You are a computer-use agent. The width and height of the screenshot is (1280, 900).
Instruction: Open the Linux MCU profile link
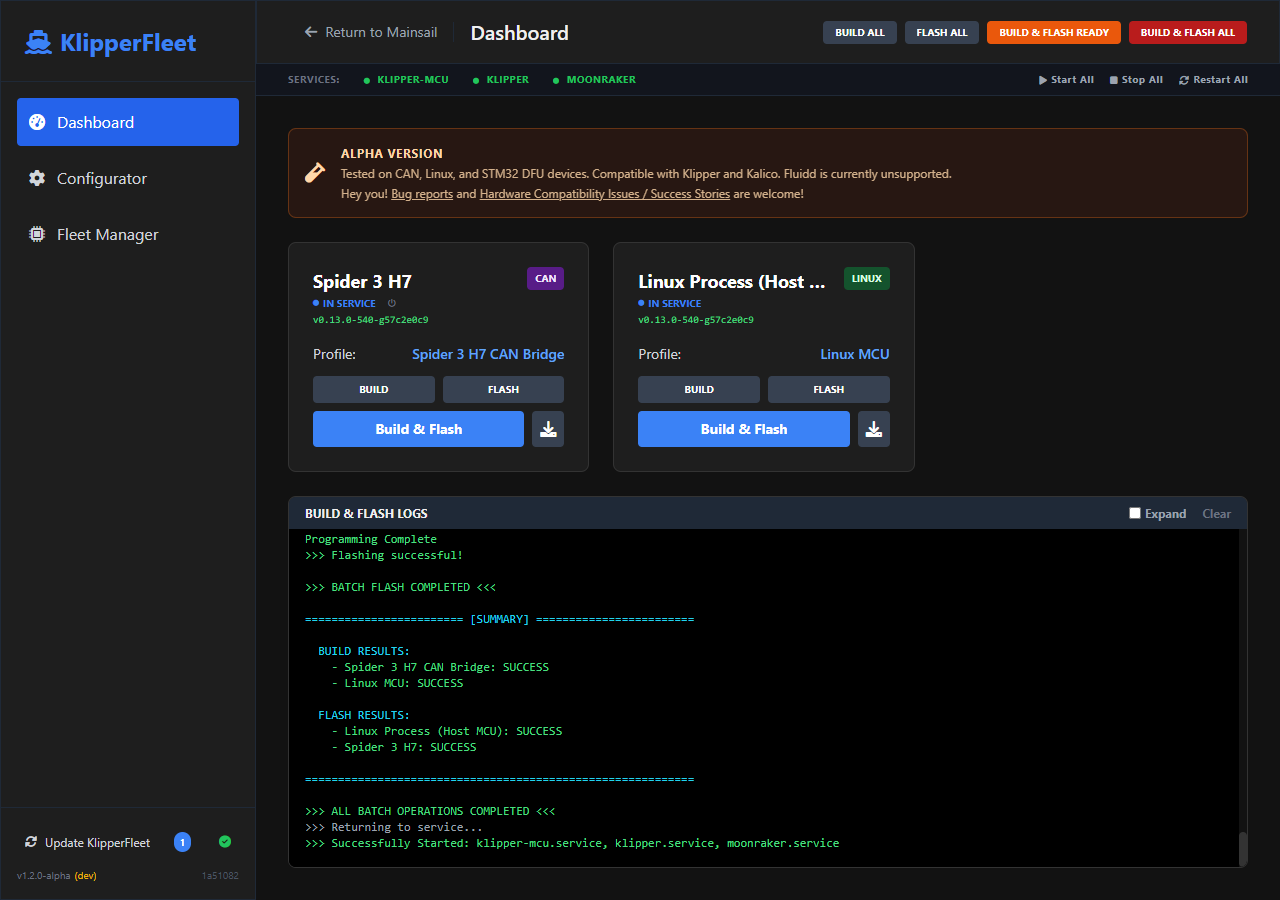click(x=855, y=354)
